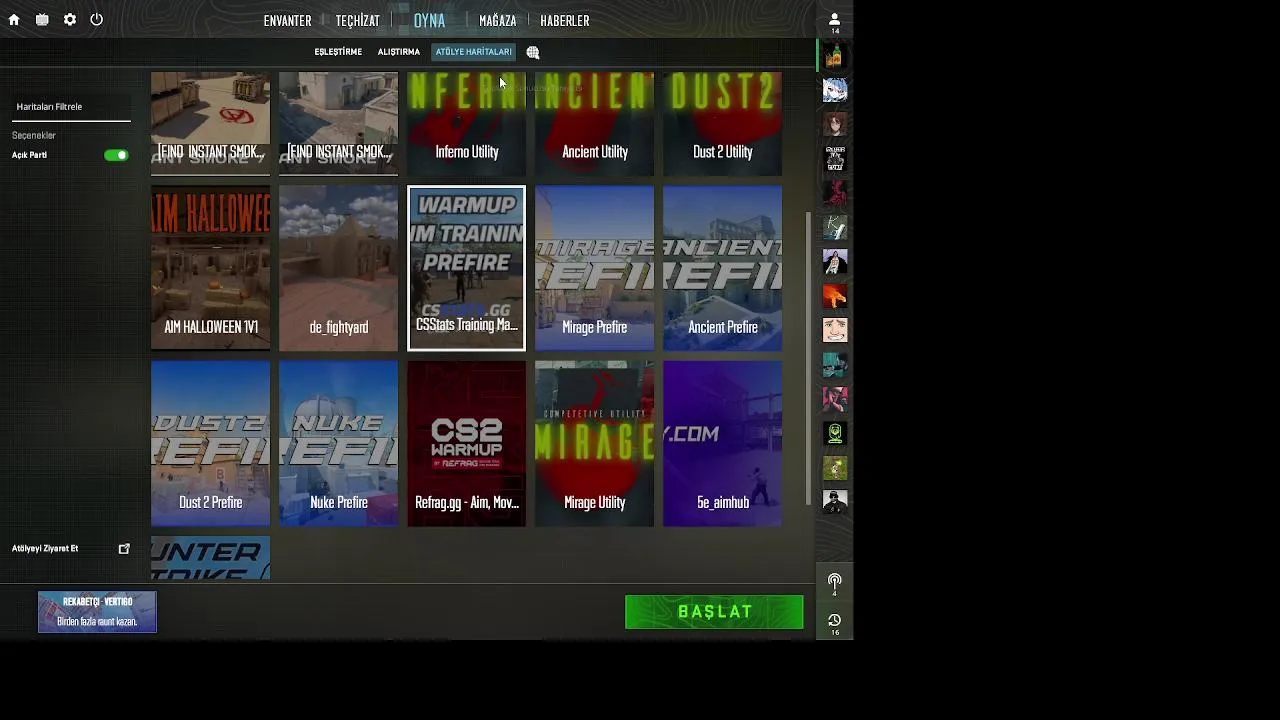Select the Refrag.gg Aim warmup map
The width and height of the screenshot is (1280, 720).
coord(466,443)
